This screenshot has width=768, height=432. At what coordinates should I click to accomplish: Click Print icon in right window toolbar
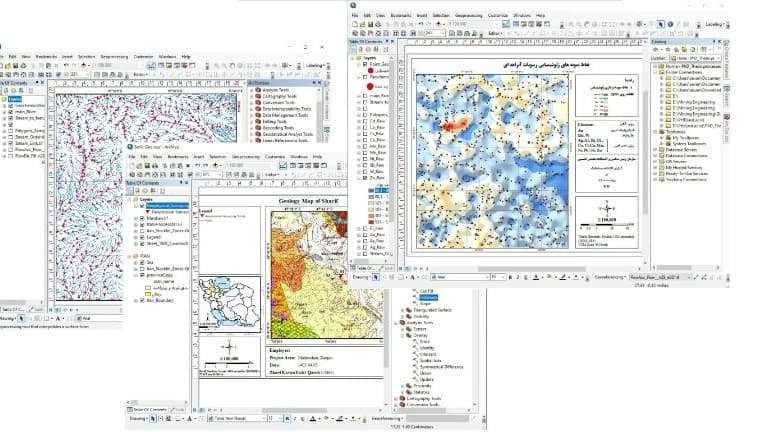pyautogui.click(x=378, y=24)
